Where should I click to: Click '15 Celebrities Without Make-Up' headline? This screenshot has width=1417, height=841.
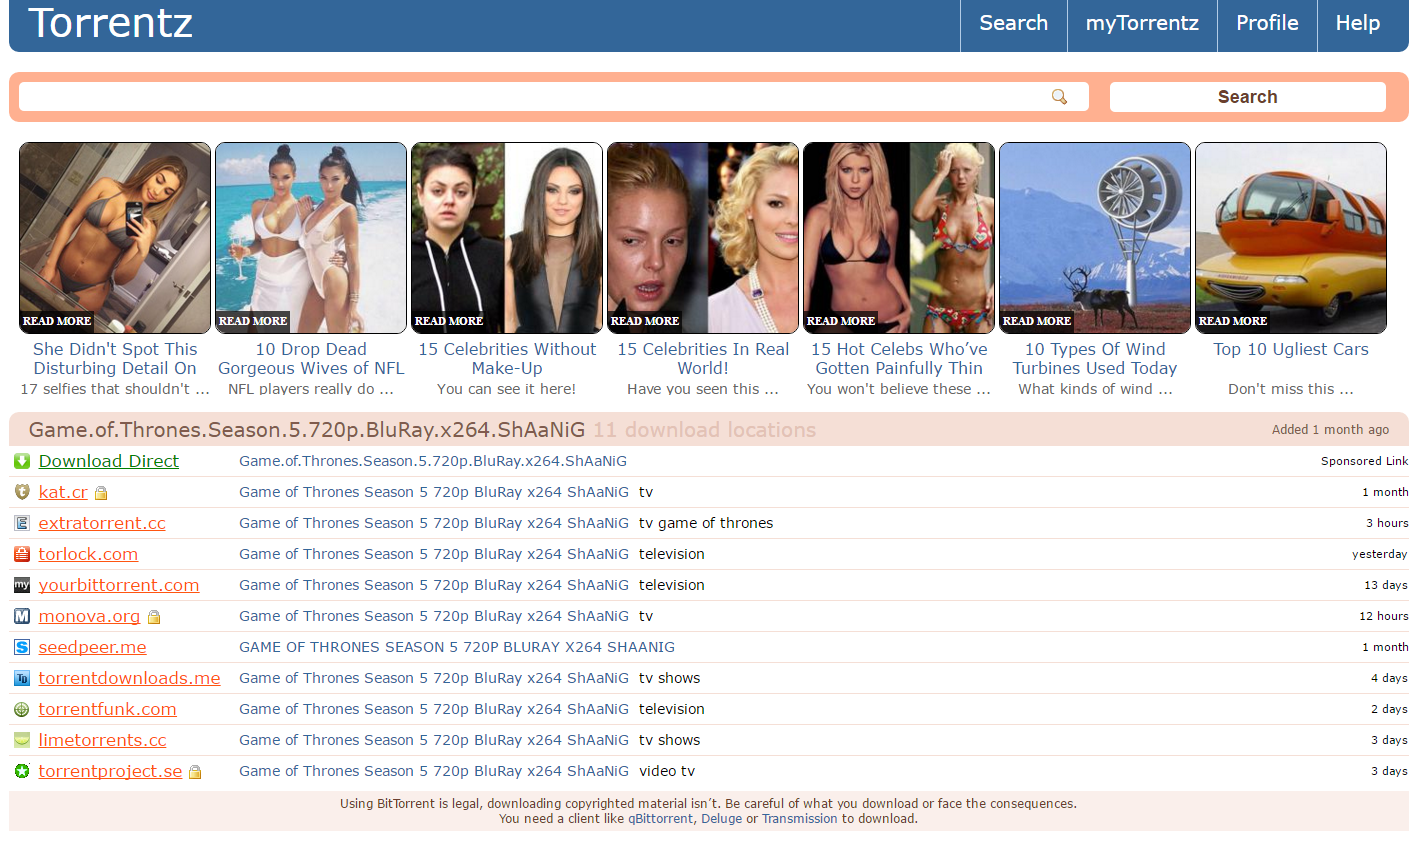pos(507,359)
